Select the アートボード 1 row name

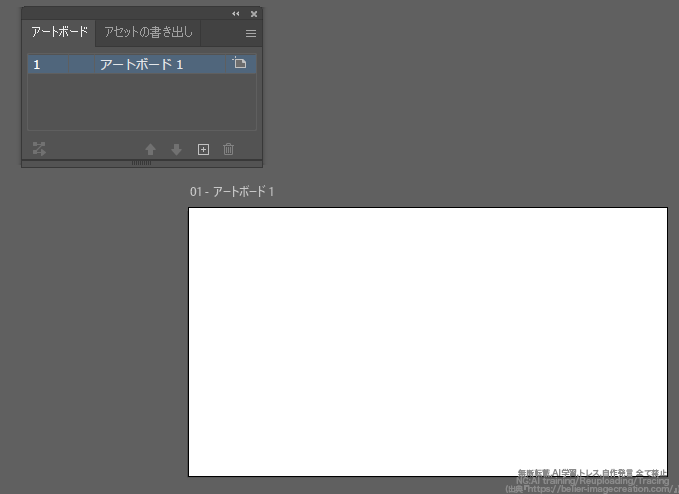(x=142, y=65)
